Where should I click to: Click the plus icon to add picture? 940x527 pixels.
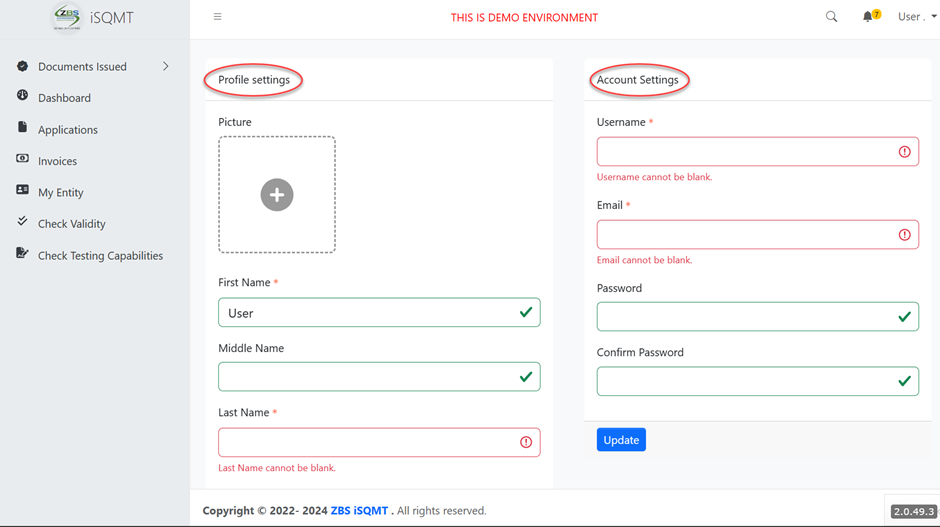(x=277, y=195)
